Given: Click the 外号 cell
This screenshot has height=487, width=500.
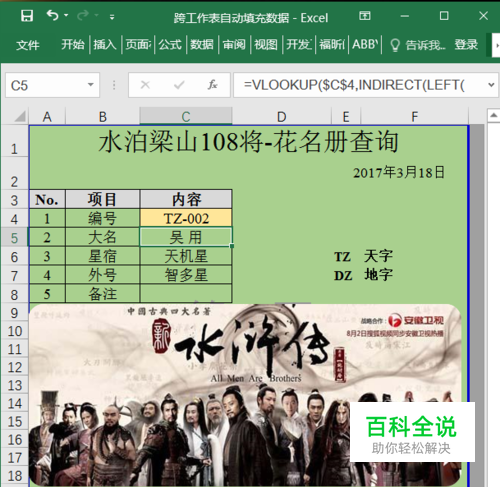Looking at the screenshot, I should tap(102, 275).
